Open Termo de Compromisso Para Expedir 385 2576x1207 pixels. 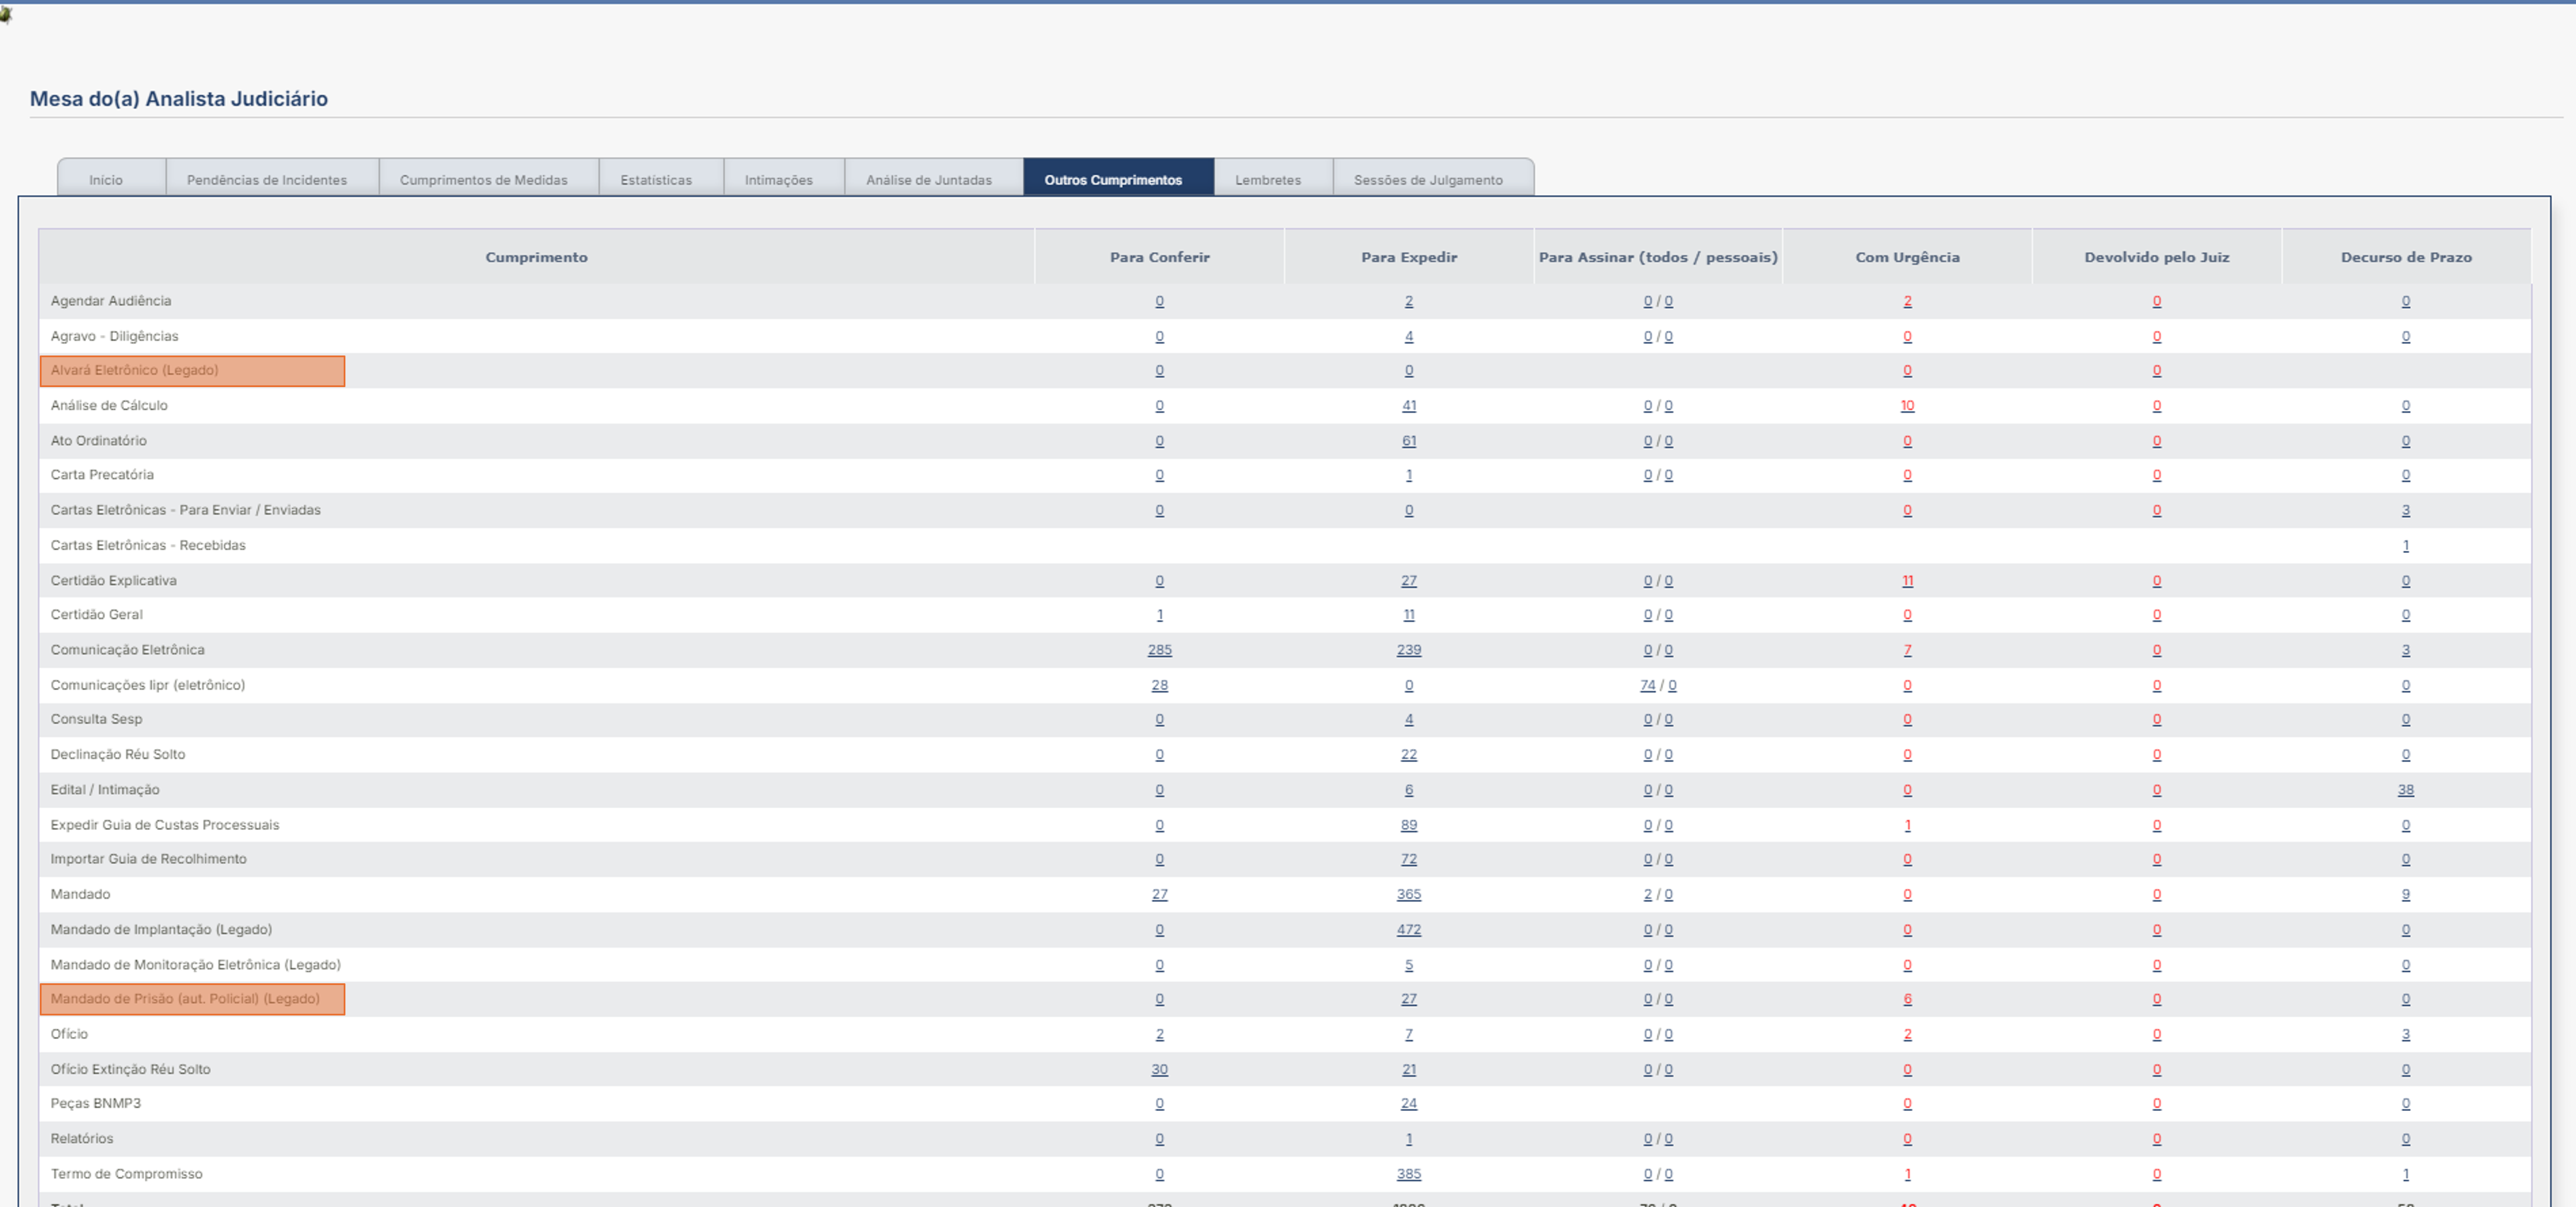(x=1409, y=1174)
